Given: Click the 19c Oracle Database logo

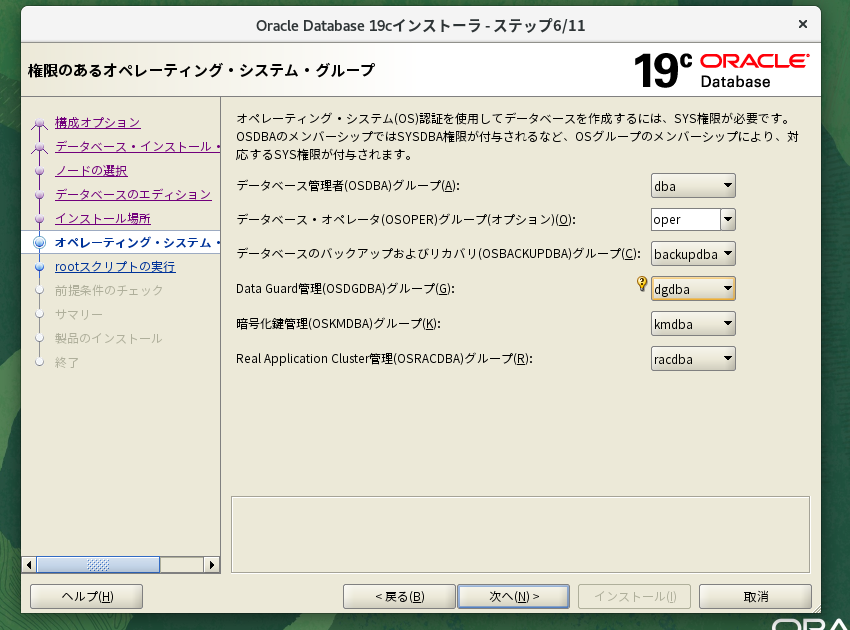Looking at the screenshot, I should pos(722,70).
